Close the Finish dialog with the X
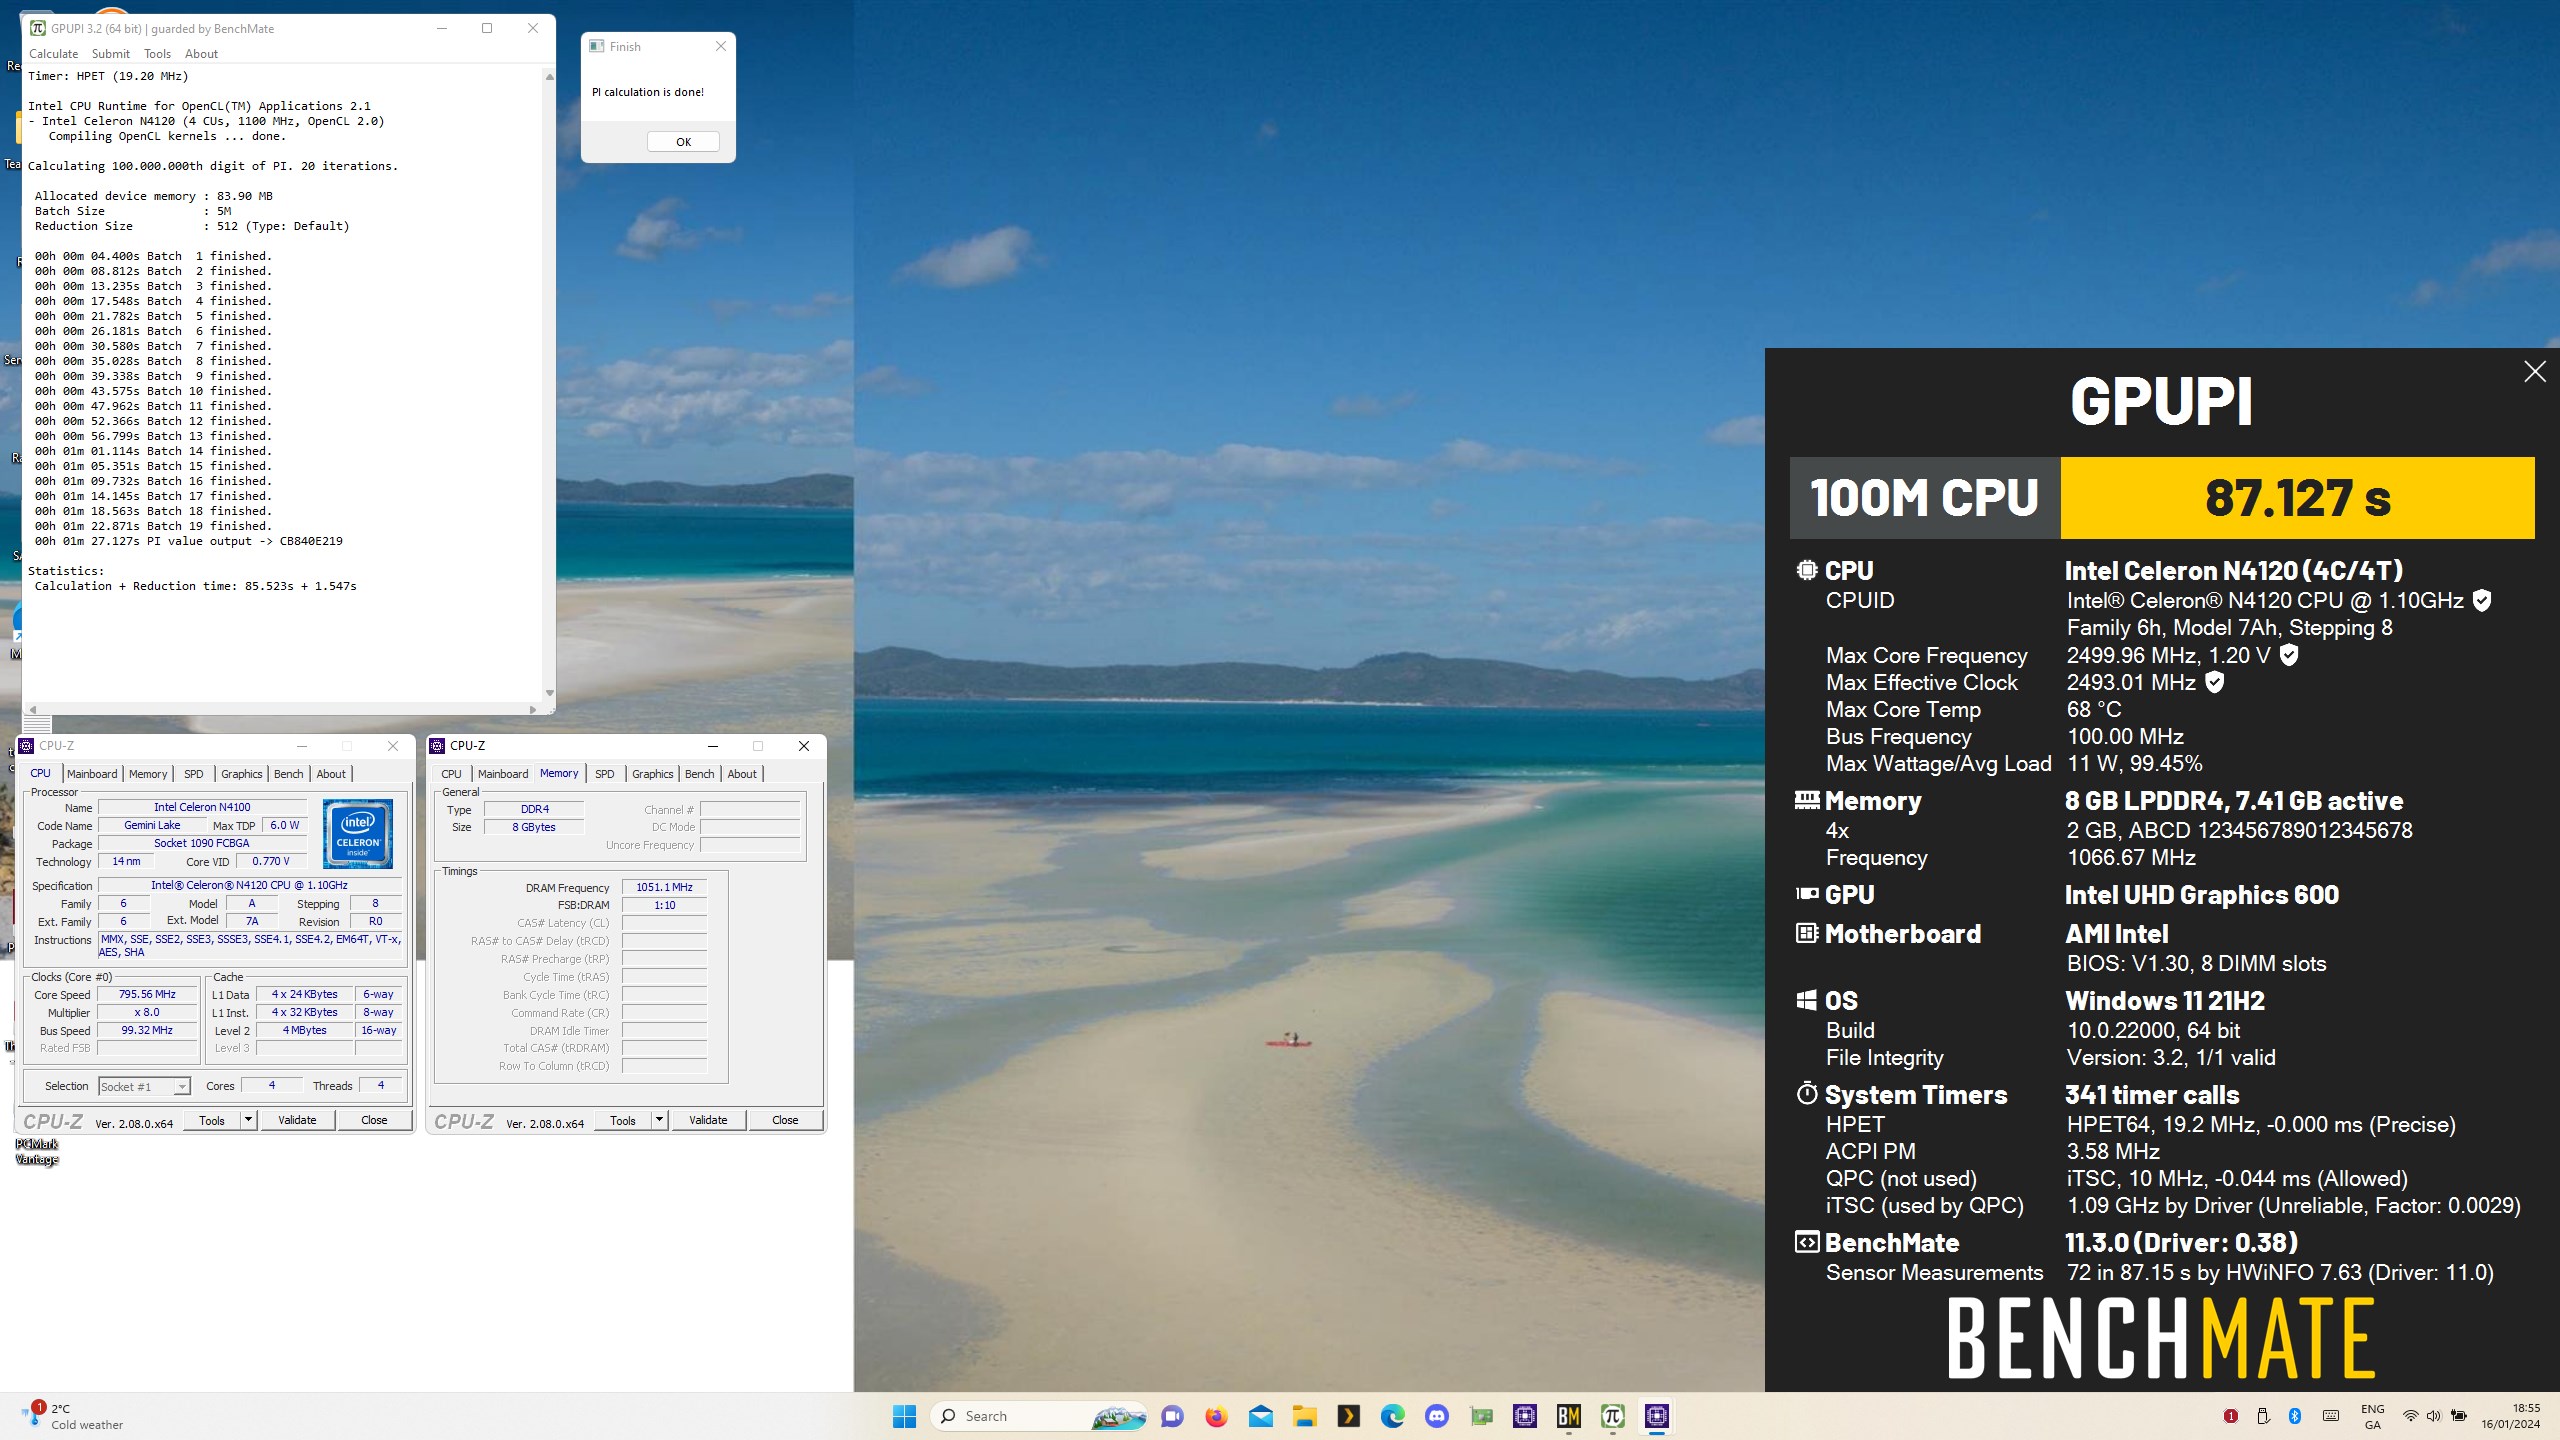 click(721, 46)
